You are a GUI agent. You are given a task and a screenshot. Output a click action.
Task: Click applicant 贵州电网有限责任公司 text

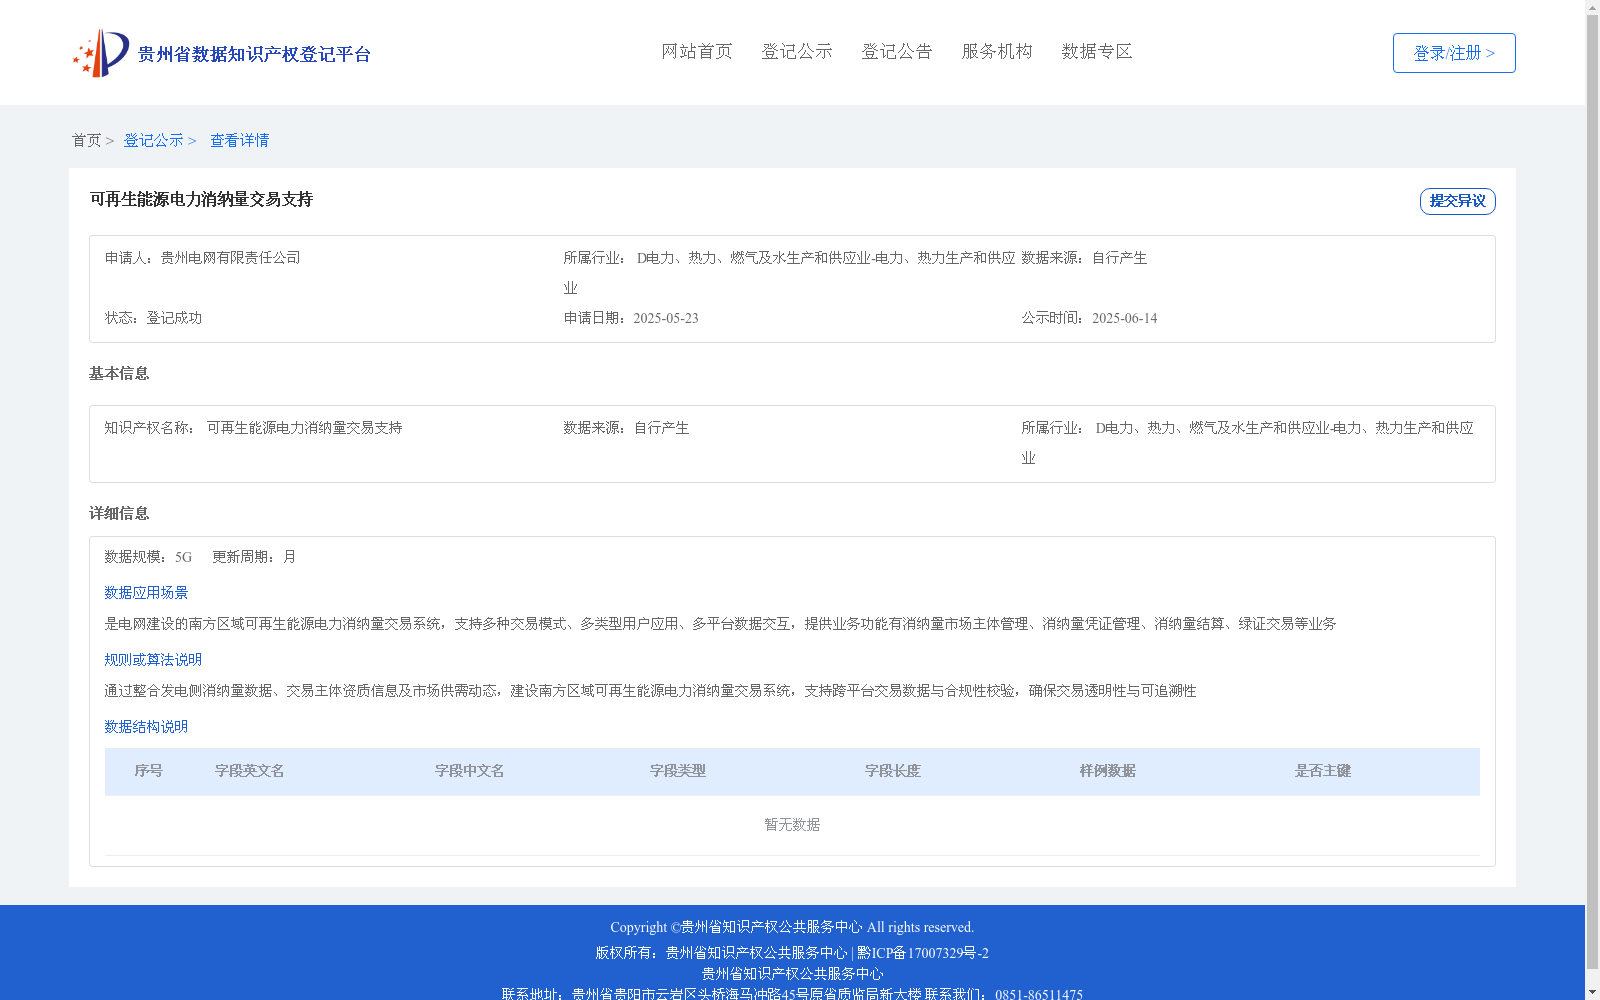pyautogui.click(x=230, y=258)
